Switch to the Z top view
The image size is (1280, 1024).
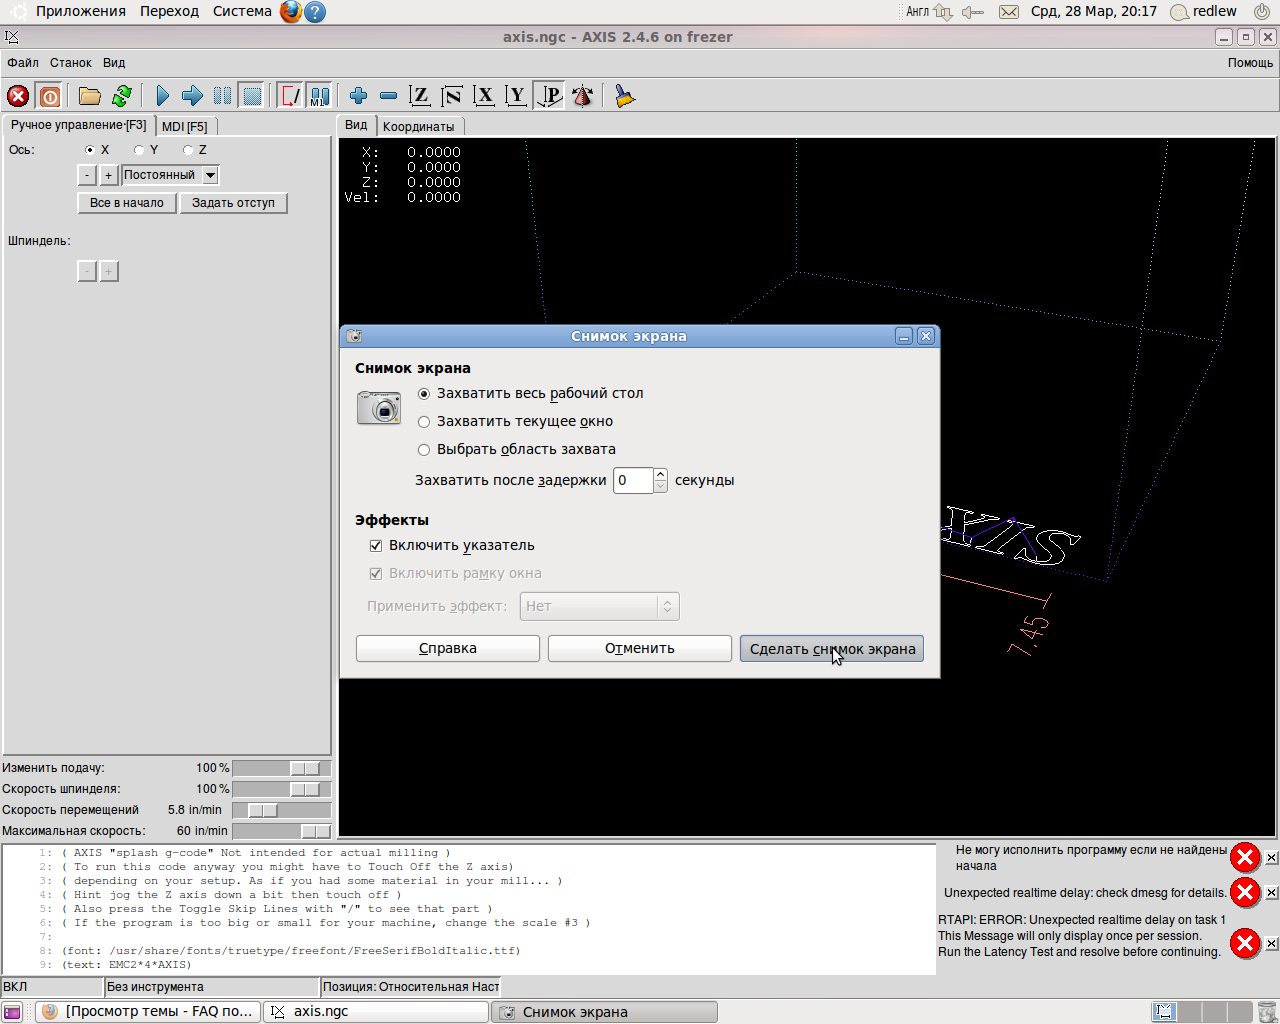click(420, 96)
